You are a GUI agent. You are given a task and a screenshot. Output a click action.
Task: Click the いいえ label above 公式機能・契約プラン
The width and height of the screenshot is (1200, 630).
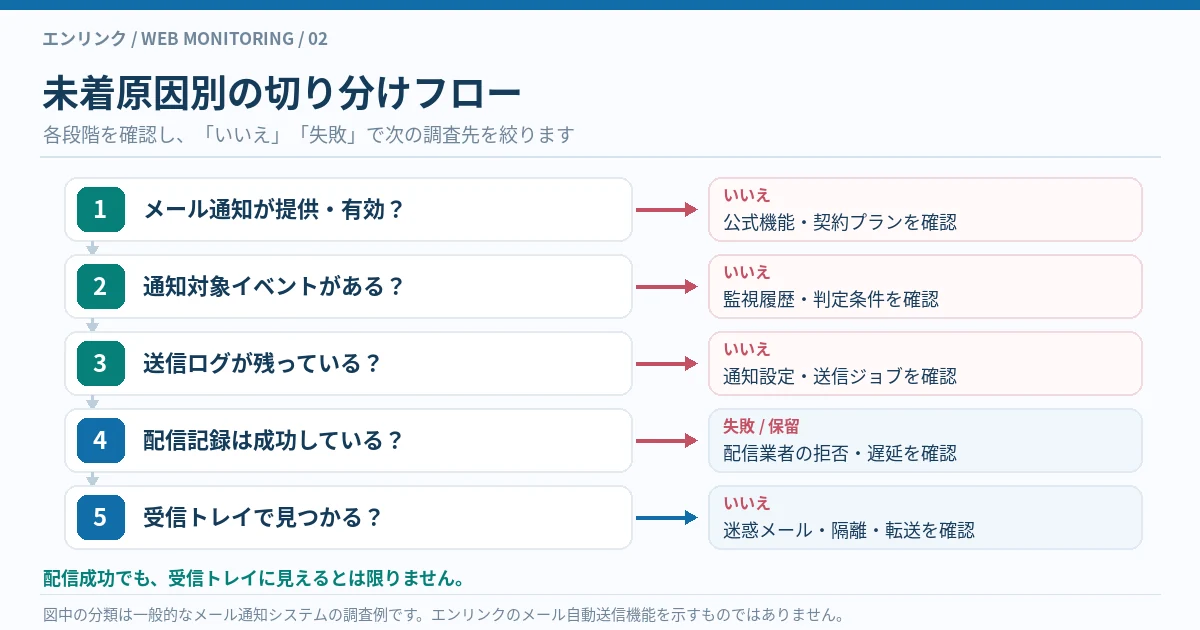747,195
